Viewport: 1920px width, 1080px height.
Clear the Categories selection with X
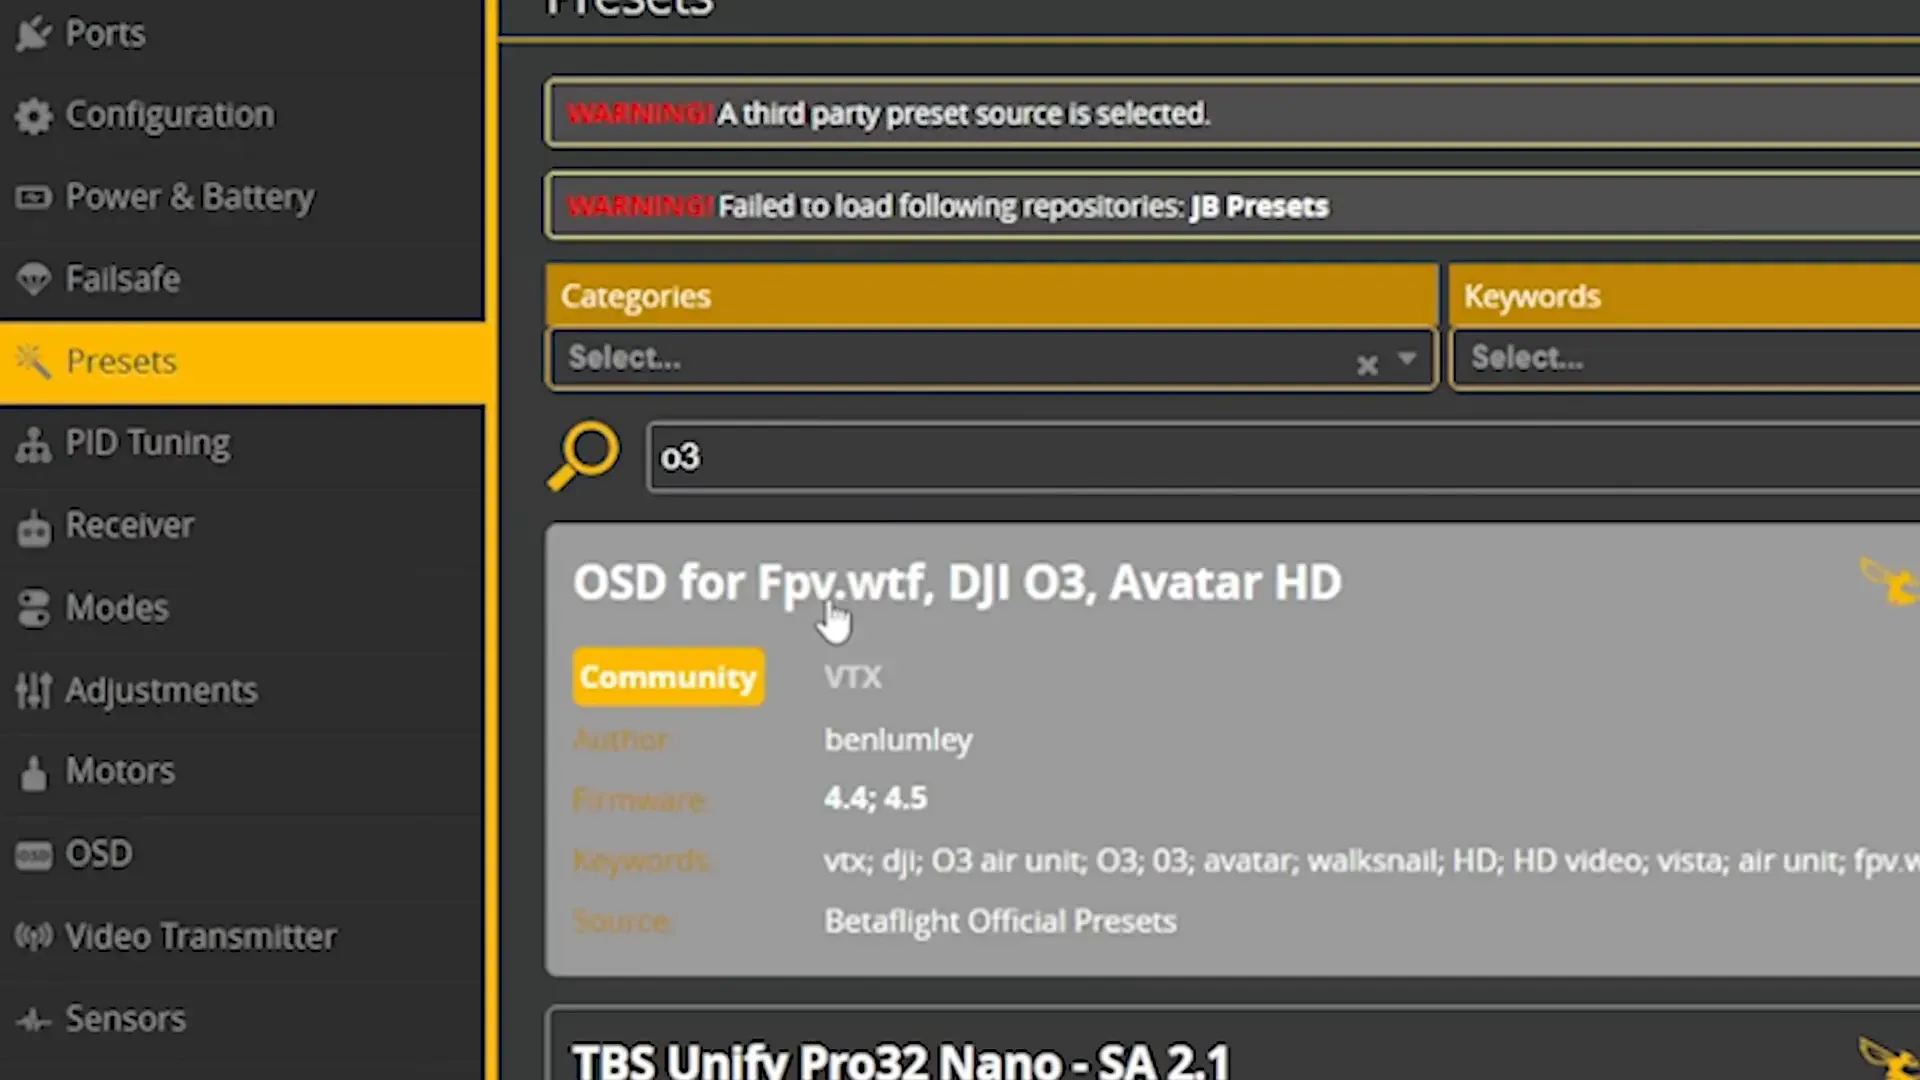pos(1367,365)
